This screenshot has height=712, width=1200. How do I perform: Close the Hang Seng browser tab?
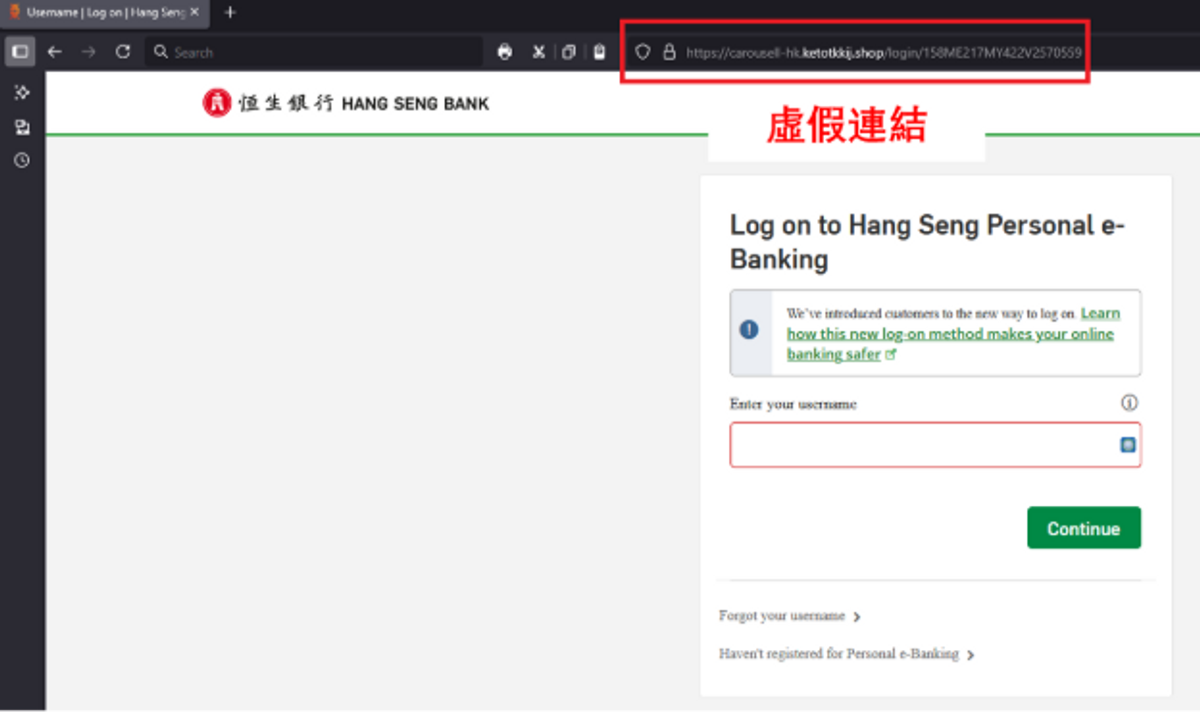pos(195,13)
